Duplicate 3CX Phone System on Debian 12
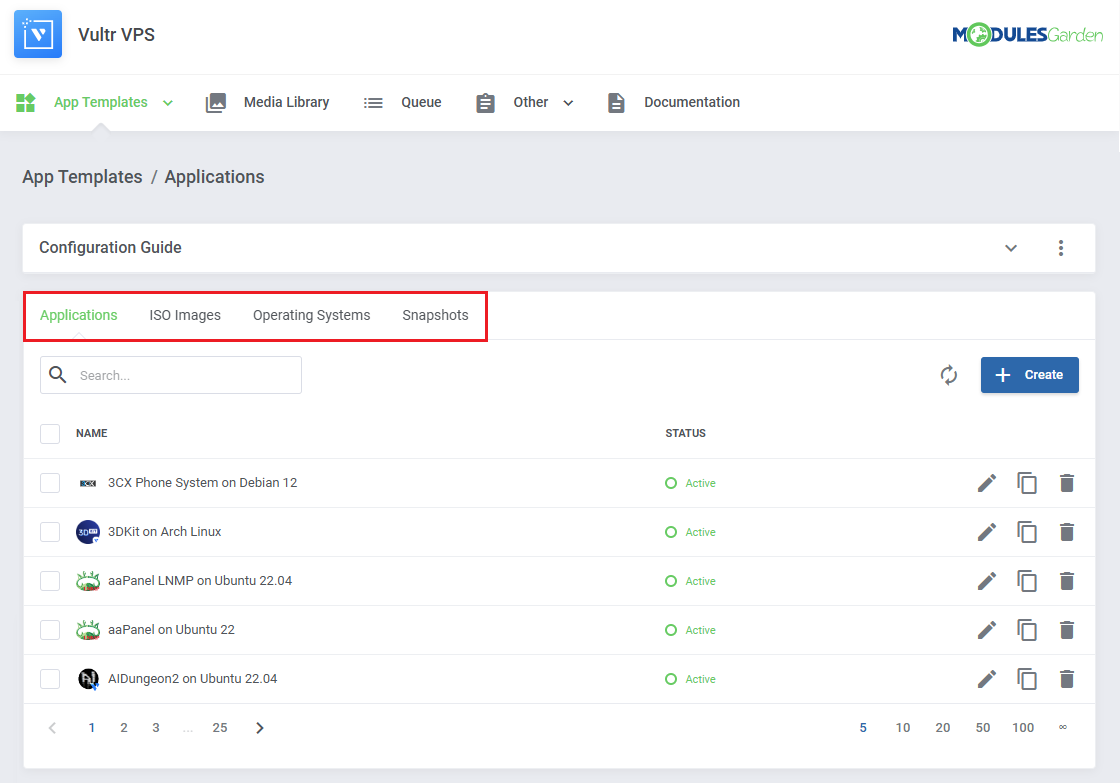This screenshot has width=1120, height=783. (1026, 483)
